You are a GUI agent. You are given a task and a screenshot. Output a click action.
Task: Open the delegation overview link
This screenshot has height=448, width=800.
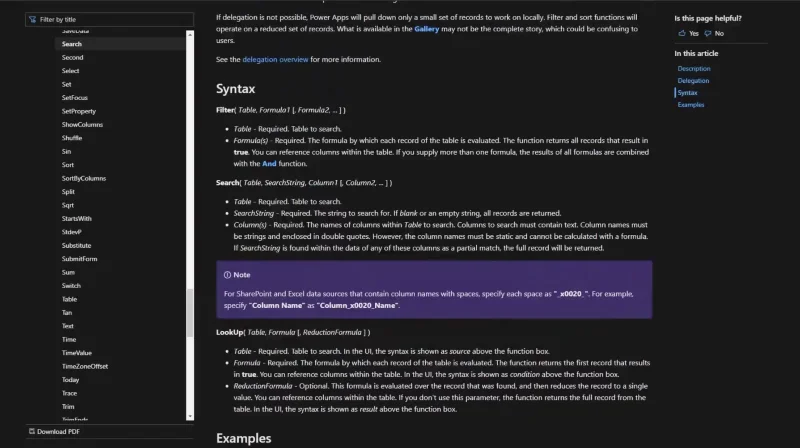(x=275, y=60)
